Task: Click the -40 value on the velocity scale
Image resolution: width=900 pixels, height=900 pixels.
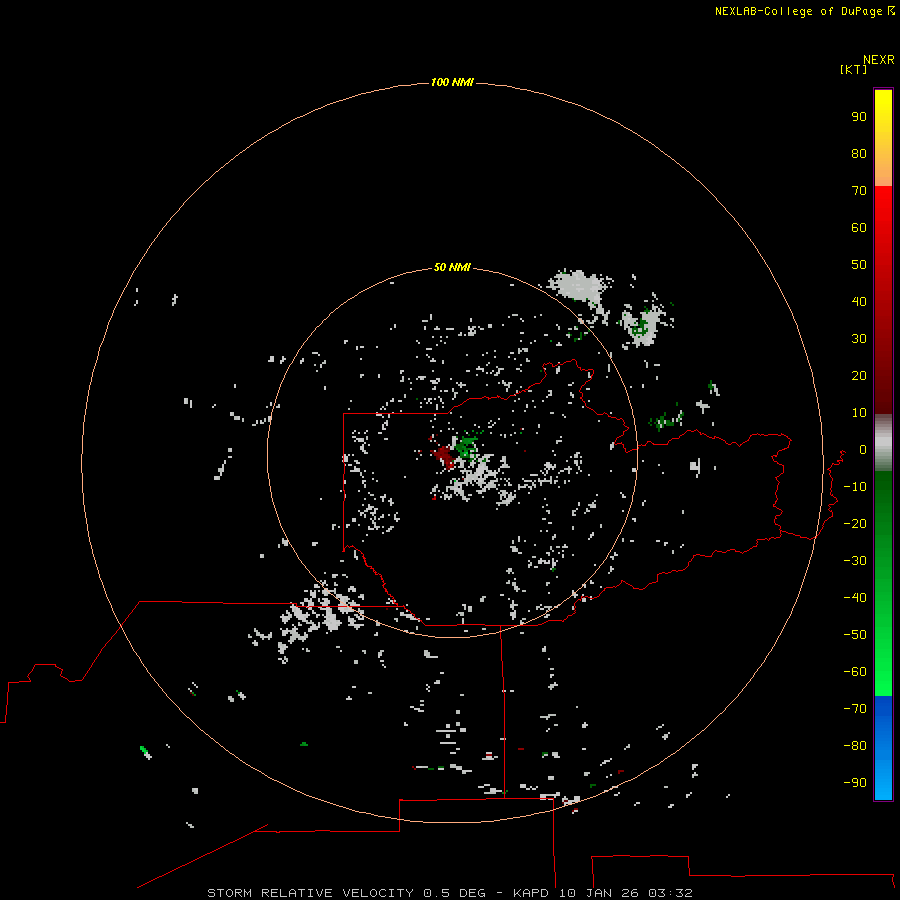Action: click(x=855, y=598)
